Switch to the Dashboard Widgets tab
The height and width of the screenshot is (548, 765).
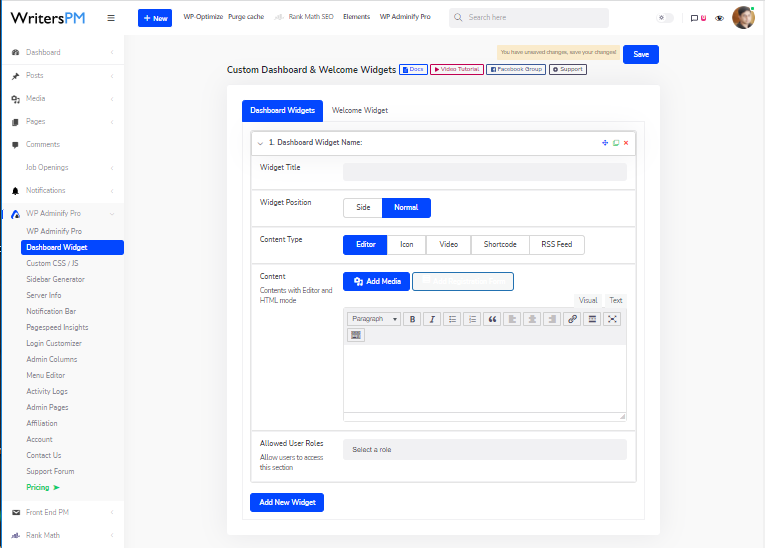[282, 111]
